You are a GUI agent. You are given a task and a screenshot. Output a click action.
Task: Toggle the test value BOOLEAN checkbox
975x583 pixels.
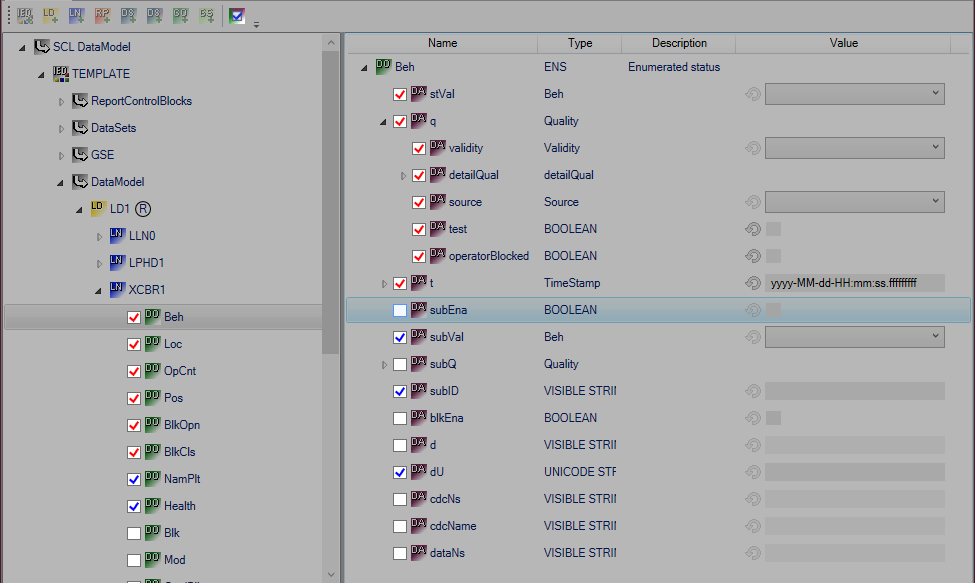click(773, 229)
